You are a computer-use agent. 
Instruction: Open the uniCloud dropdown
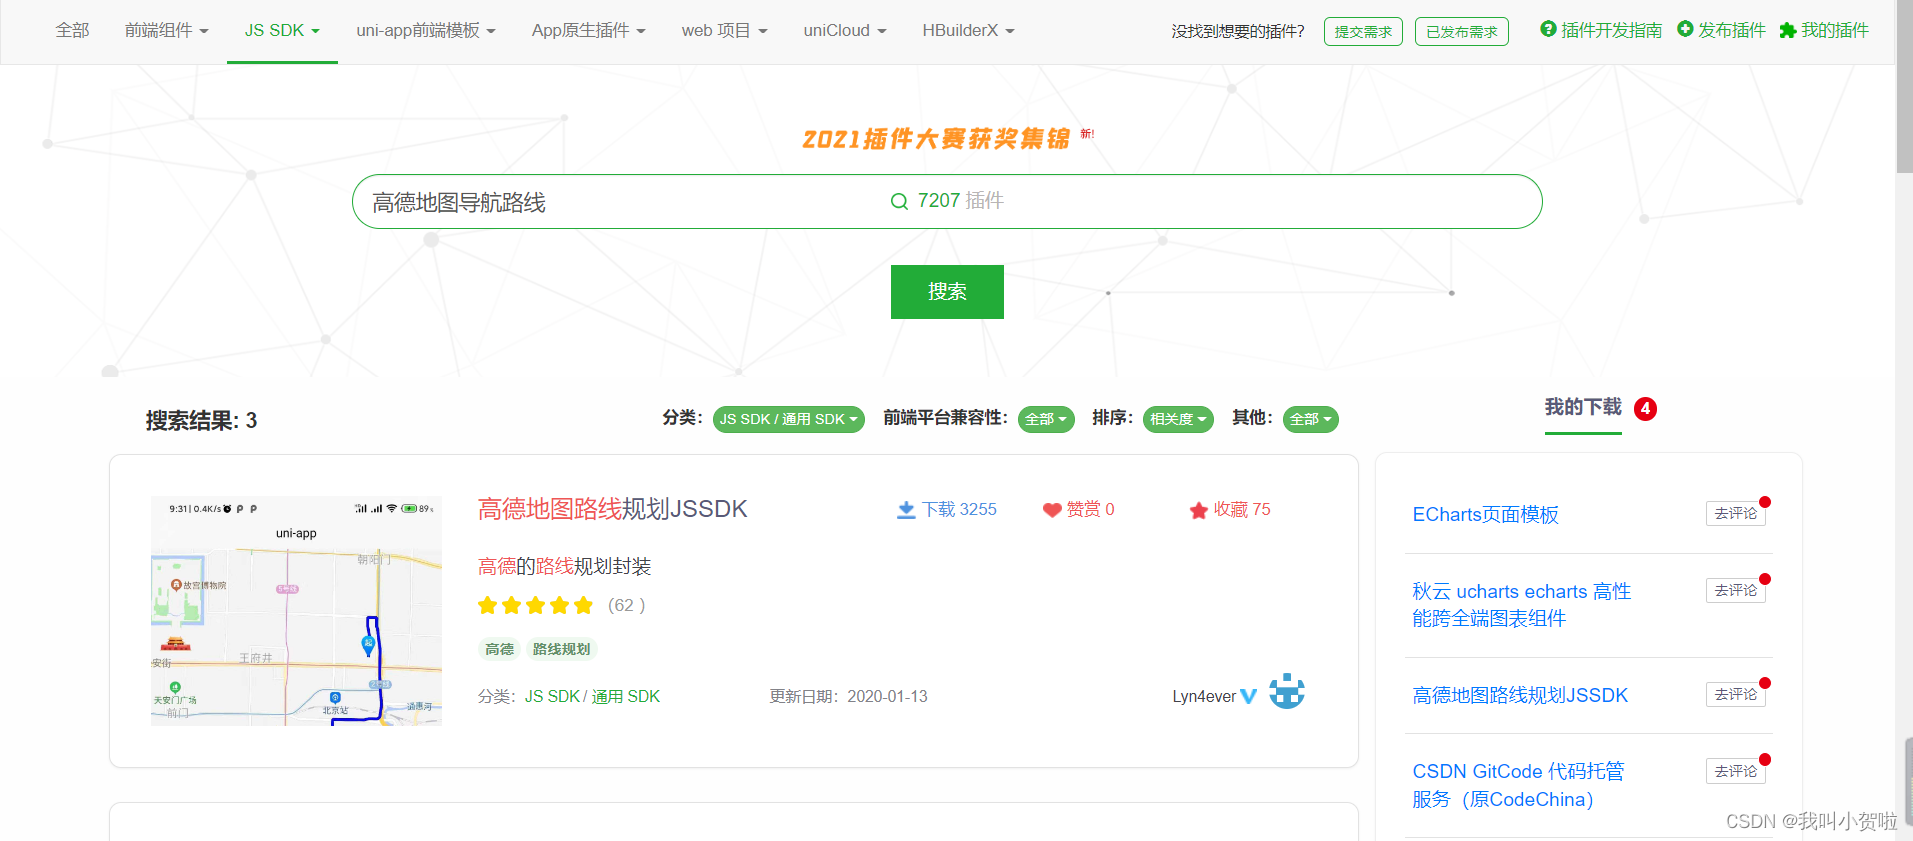(x=845, y=31)
